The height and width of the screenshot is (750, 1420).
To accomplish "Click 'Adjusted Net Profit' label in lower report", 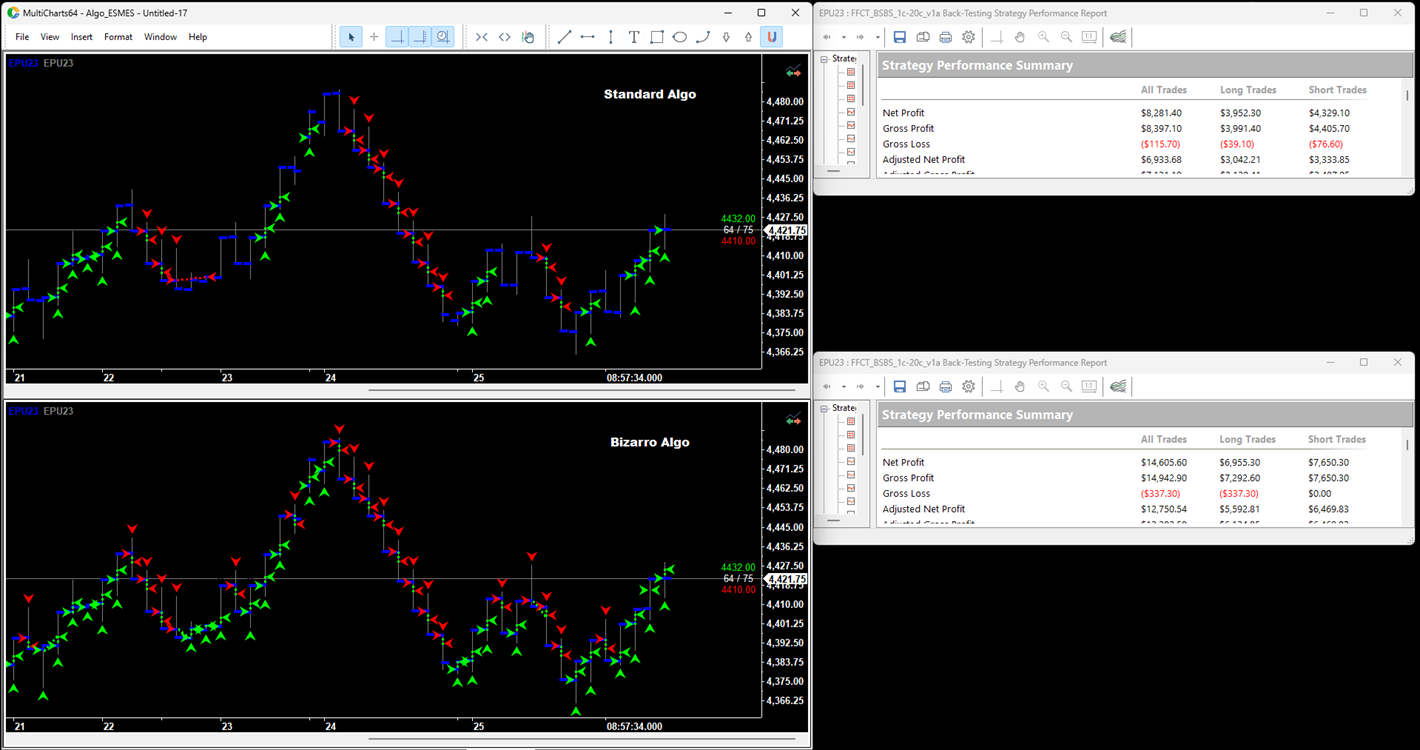I will pyautogui.click(x=924, y=509).
